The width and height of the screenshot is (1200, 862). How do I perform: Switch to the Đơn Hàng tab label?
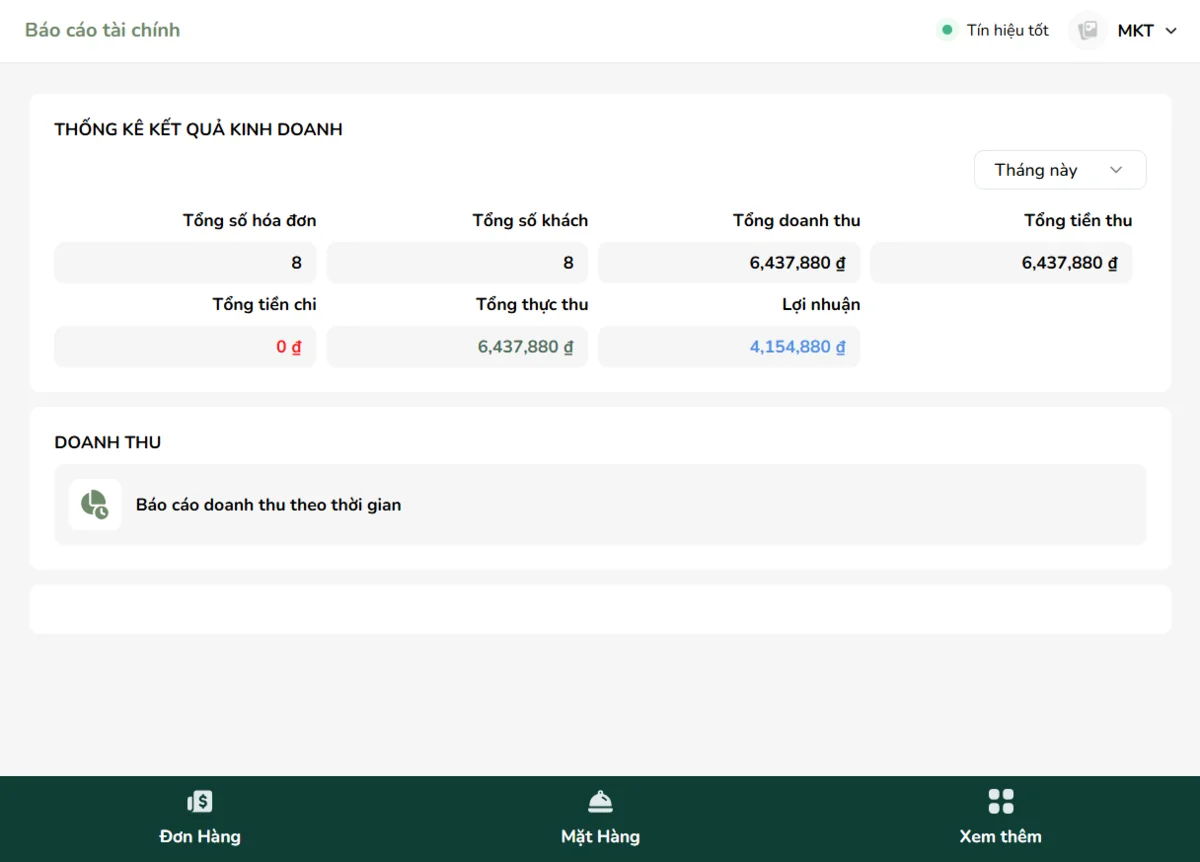tap(200, 836)
